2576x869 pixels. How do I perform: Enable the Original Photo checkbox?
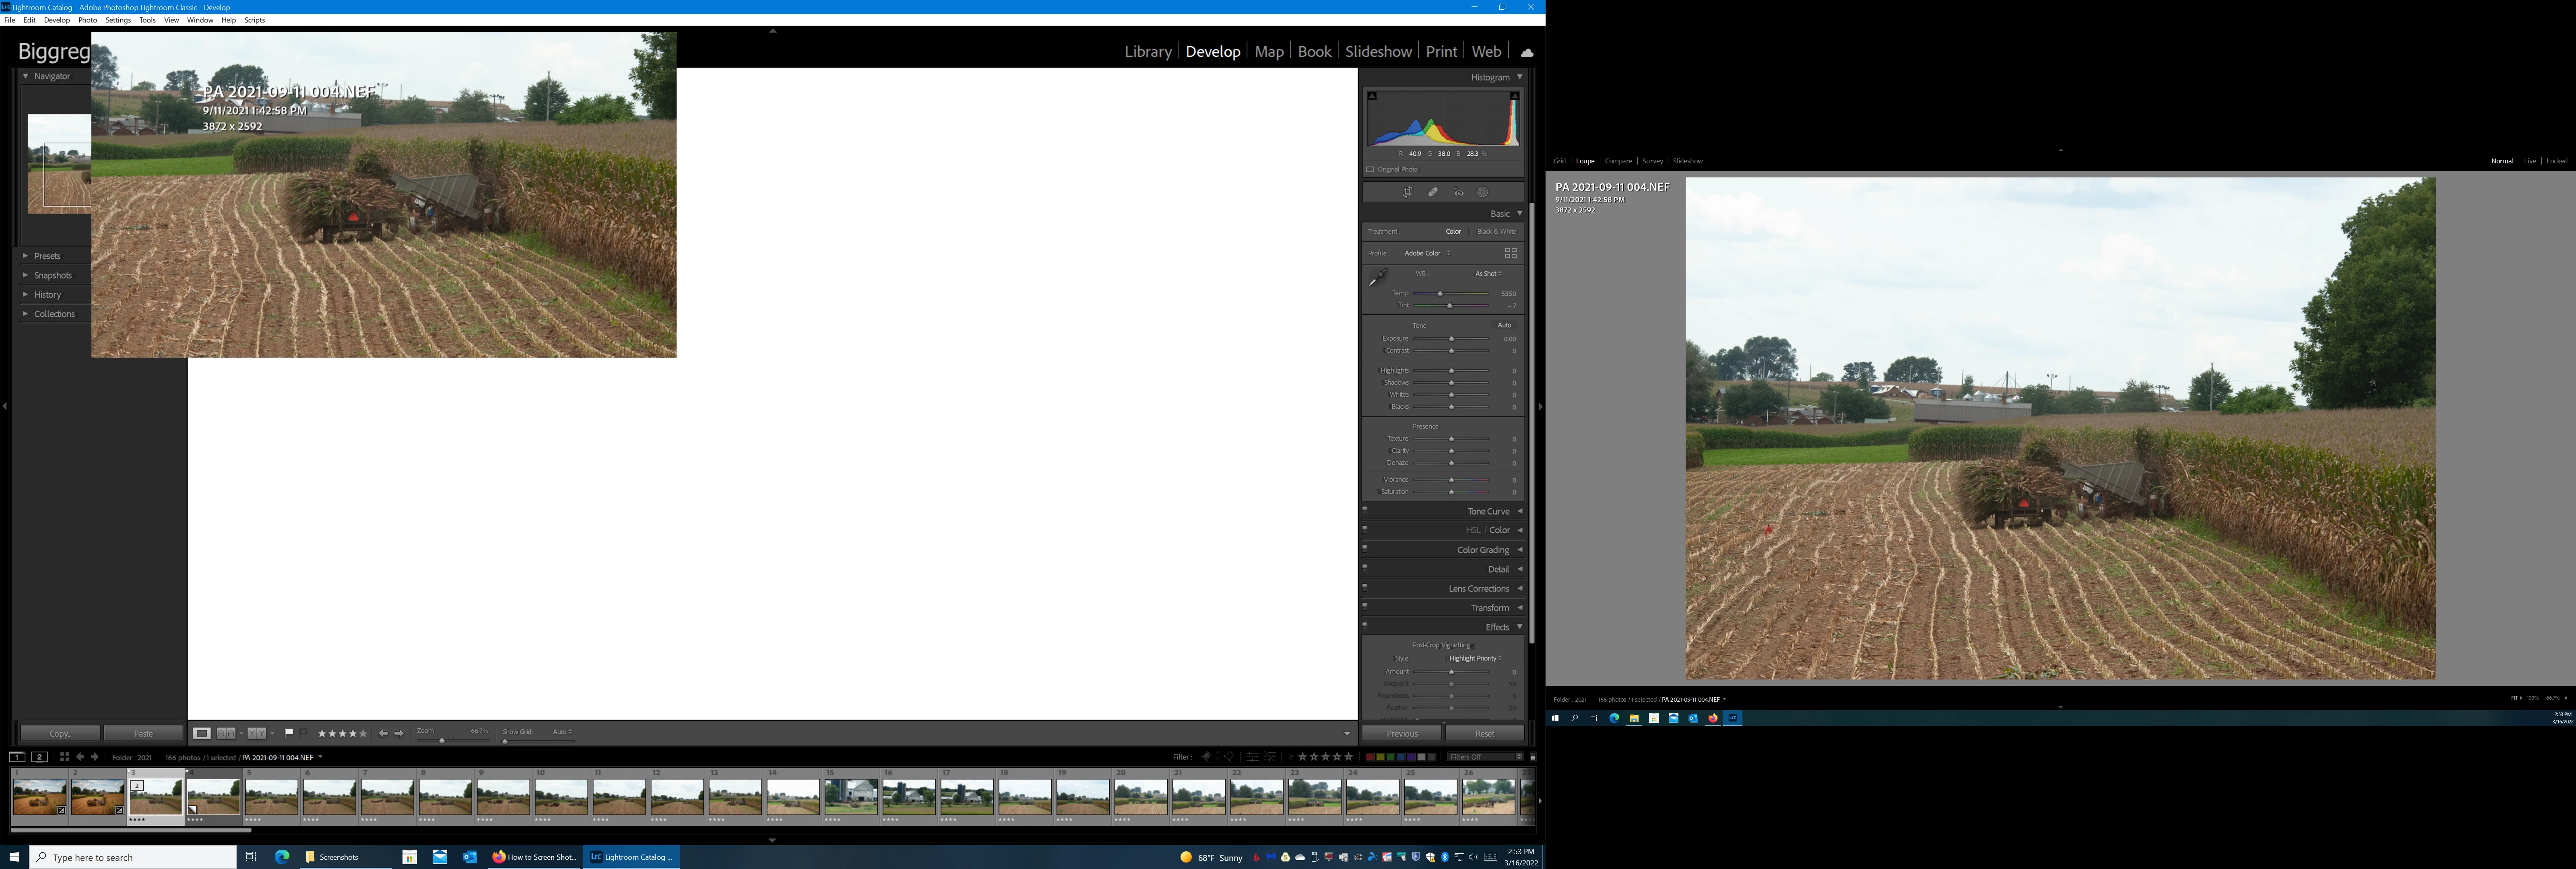[x=1370, y=169]
